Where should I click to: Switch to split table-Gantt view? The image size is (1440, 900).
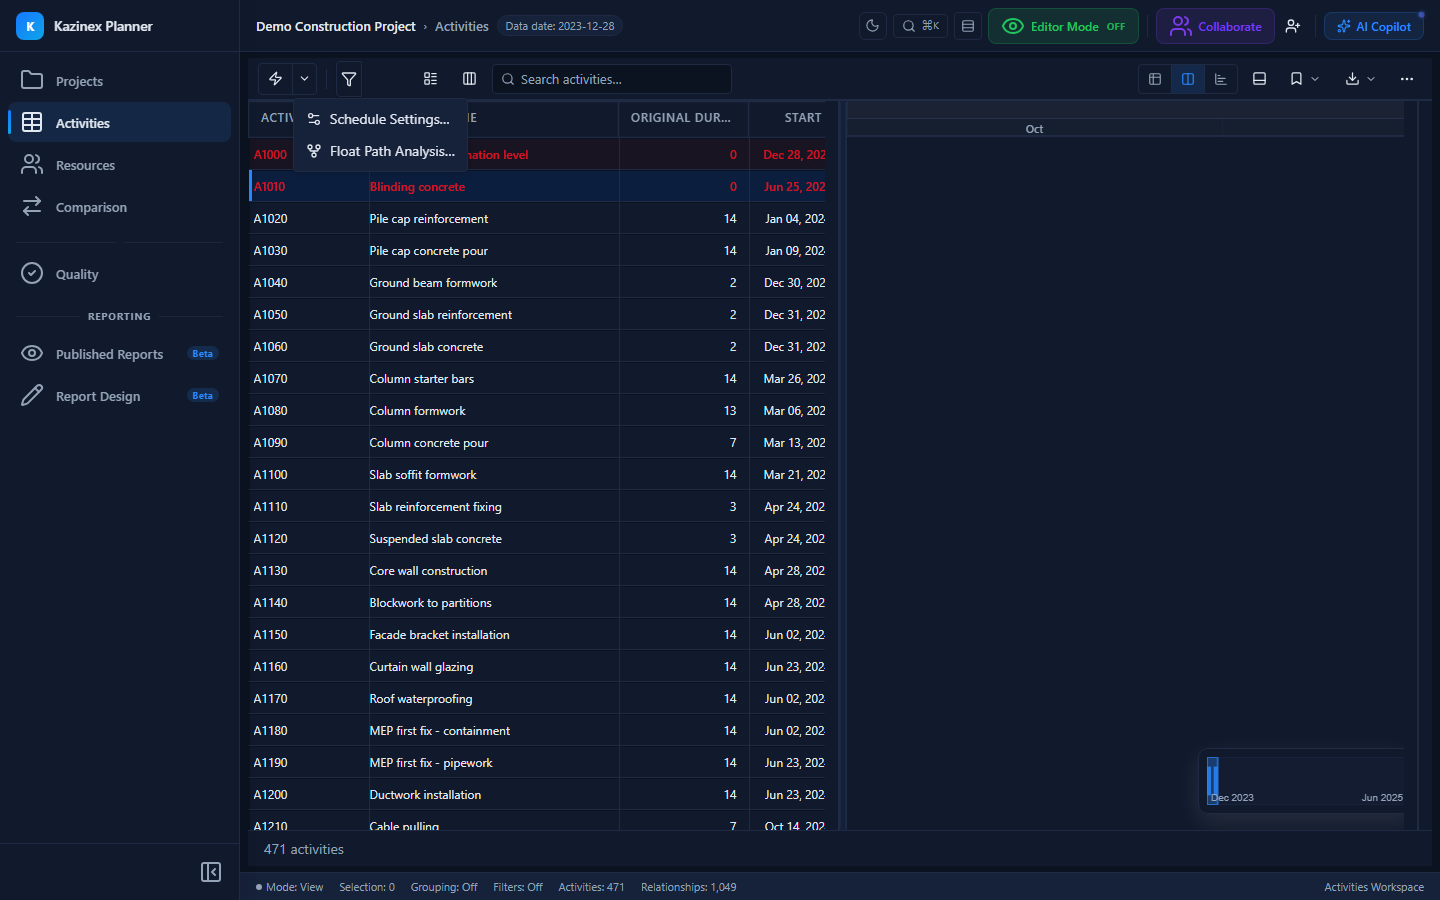coord(1188,79)
